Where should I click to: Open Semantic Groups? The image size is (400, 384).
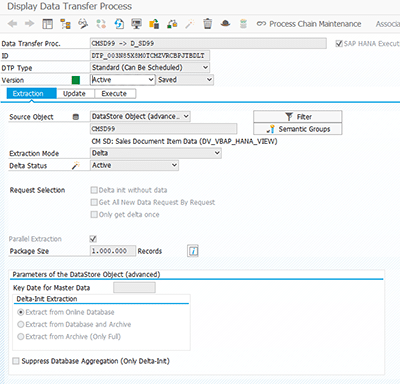coord(298,129)
